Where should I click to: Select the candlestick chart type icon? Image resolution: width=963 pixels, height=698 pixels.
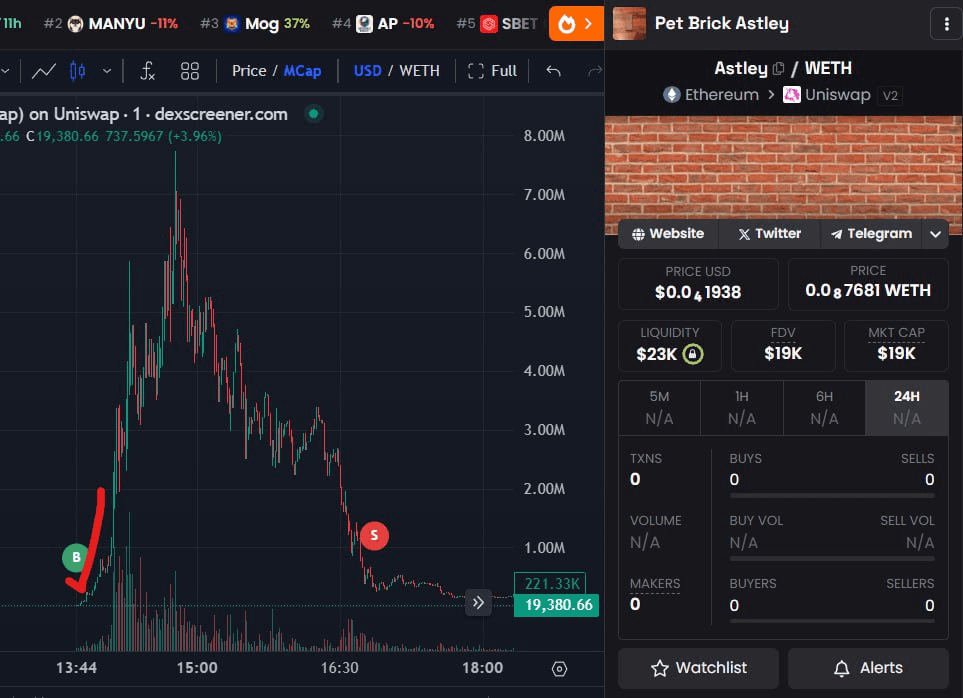point(77,71)
